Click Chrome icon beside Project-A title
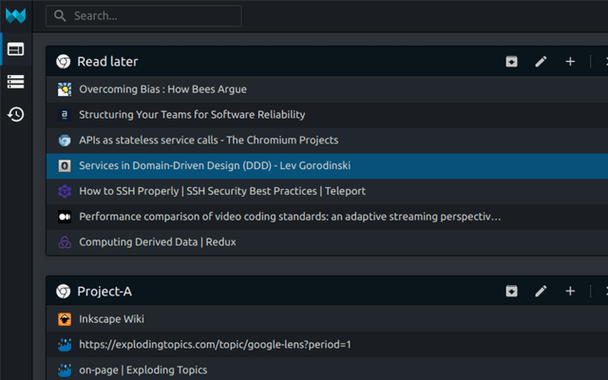 pyautogui.click(x=63, y=291)
